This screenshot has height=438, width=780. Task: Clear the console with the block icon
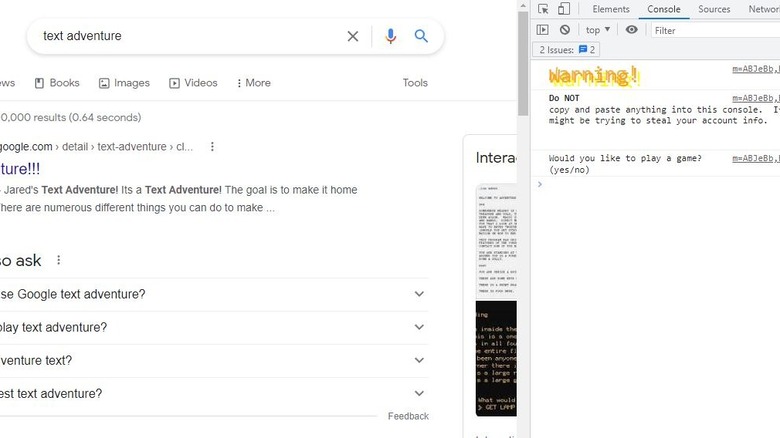[x=565, y=30]
